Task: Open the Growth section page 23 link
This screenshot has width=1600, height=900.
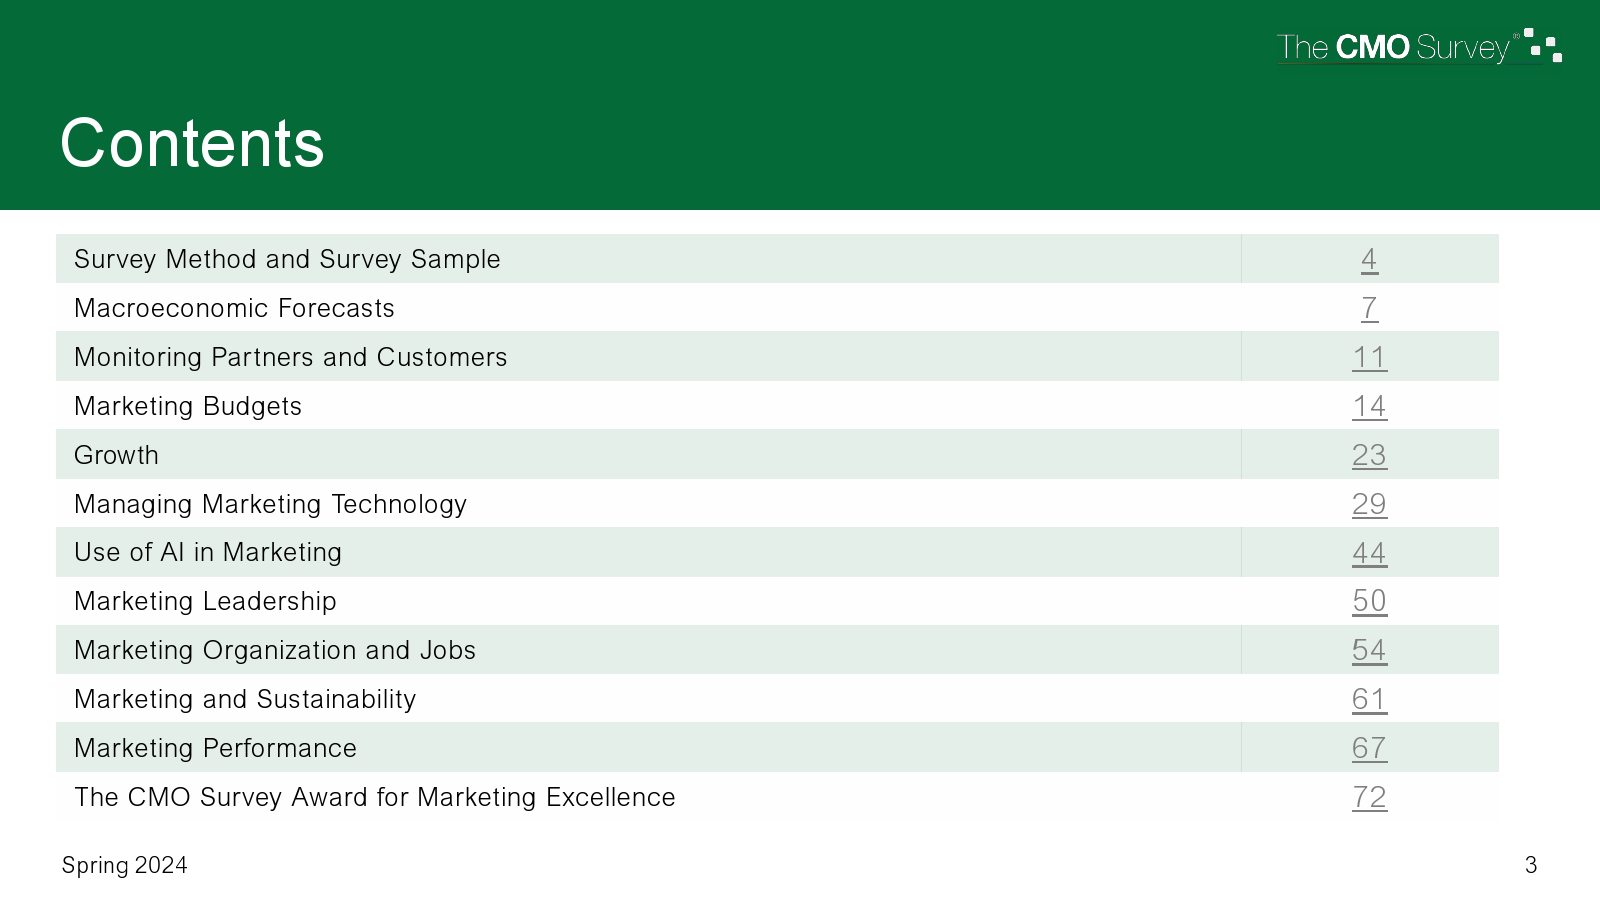Action: tap(1369, 456)
